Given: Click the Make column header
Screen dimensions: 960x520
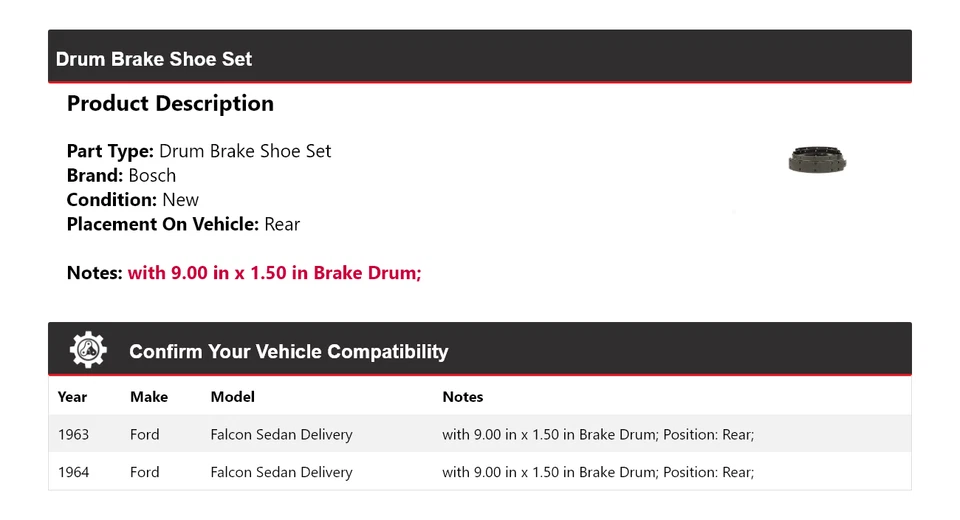Looking at the screenshot, I should (149, 397).
